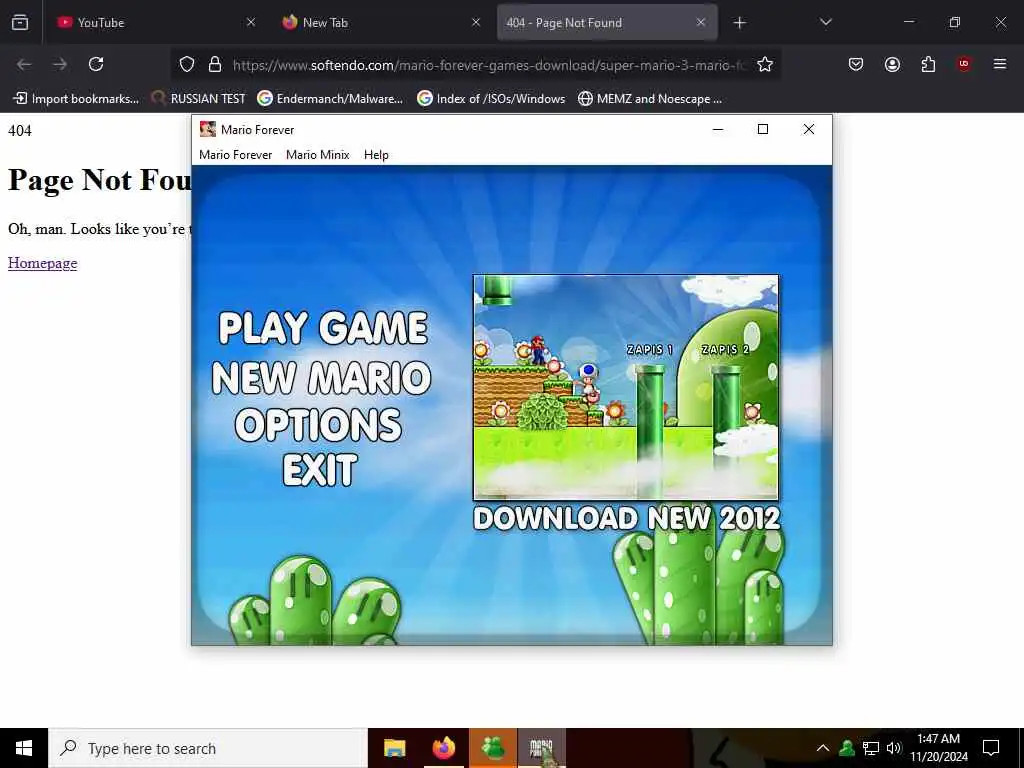Switch to Mario Forever taskbar icon
1024x768 pixels.
(542, 748)
